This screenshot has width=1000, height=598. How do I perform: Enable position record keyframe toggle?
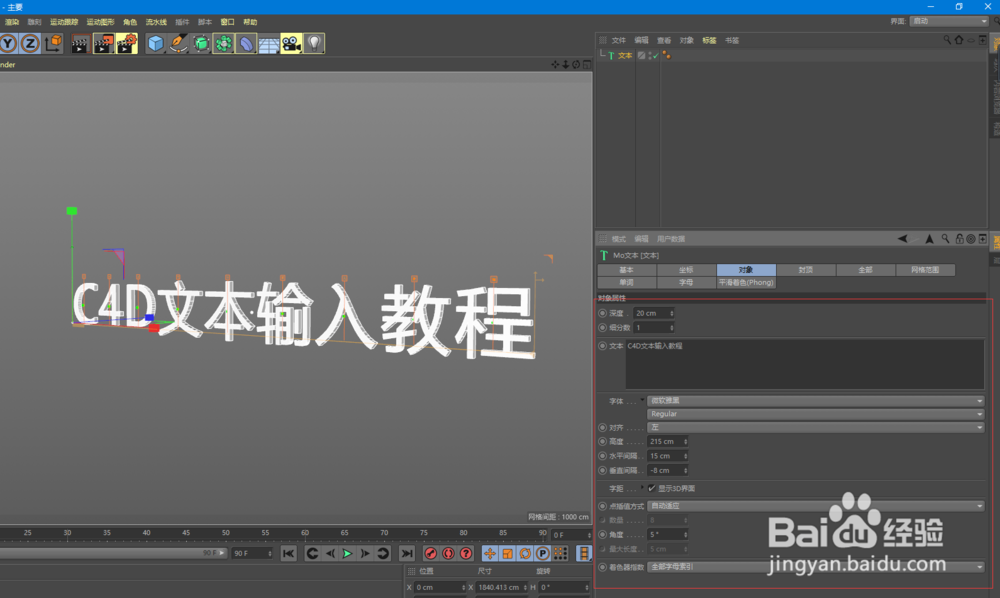click(x=490, y=553)
